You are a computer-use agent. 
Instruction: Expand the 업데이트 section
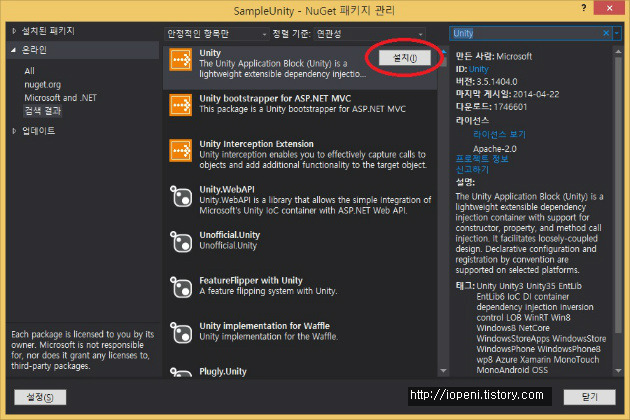point(14,131)
